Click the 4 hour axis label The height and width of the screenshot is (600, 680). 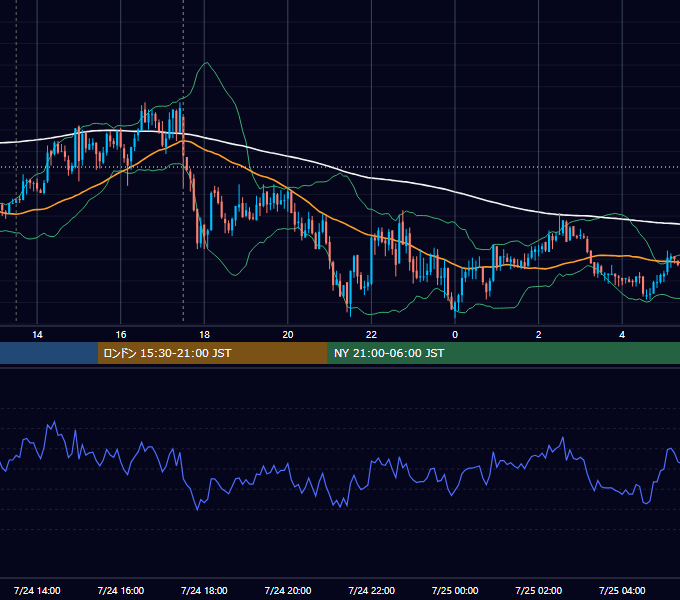click(x=622, y=335)
